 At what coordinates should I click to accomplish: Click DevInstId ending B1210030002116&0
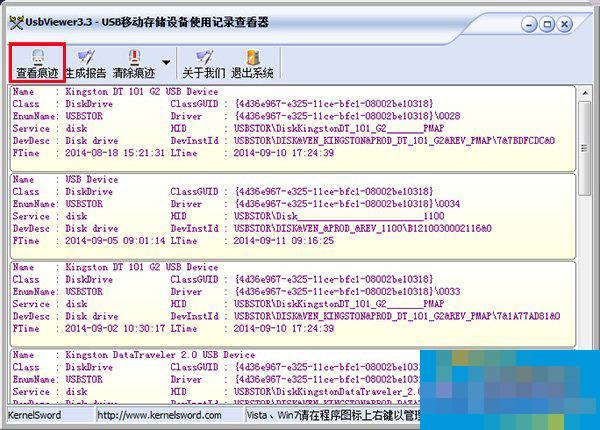363,228
